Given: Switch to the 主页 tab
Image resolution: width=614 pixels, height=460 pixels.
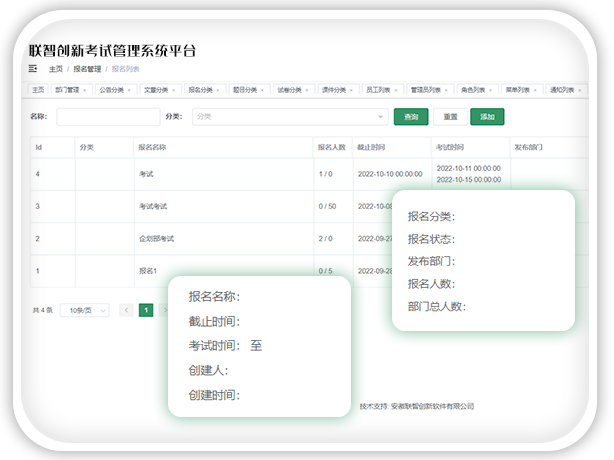Looking at the screenshot, I should [38, 90].
